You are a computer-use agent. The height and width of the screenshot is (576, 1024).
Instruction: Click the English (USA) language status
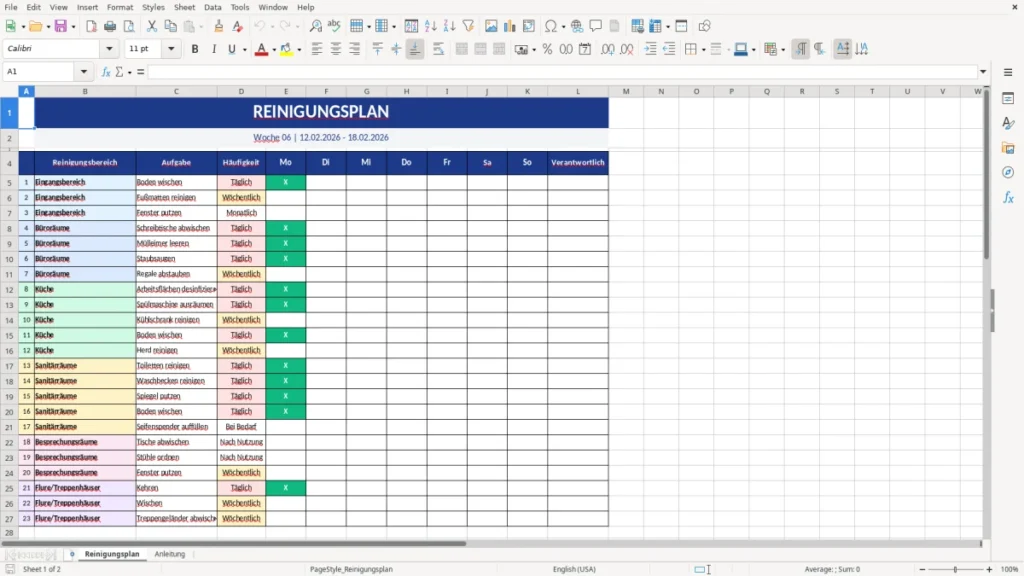click(x=574, y=569)
